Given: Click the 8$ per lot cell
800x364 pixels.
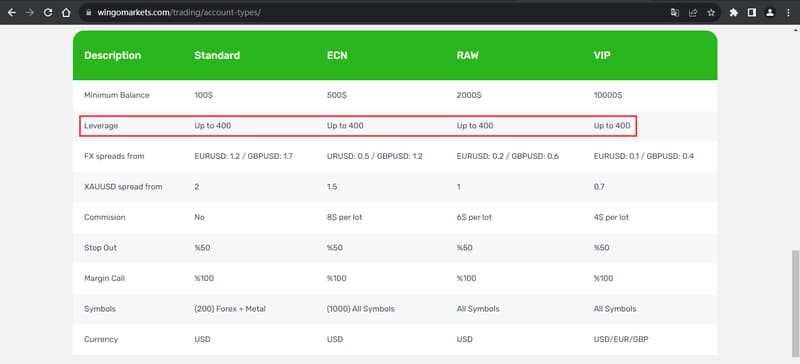Looking at the screenshot, I should [x=345, y=217].
